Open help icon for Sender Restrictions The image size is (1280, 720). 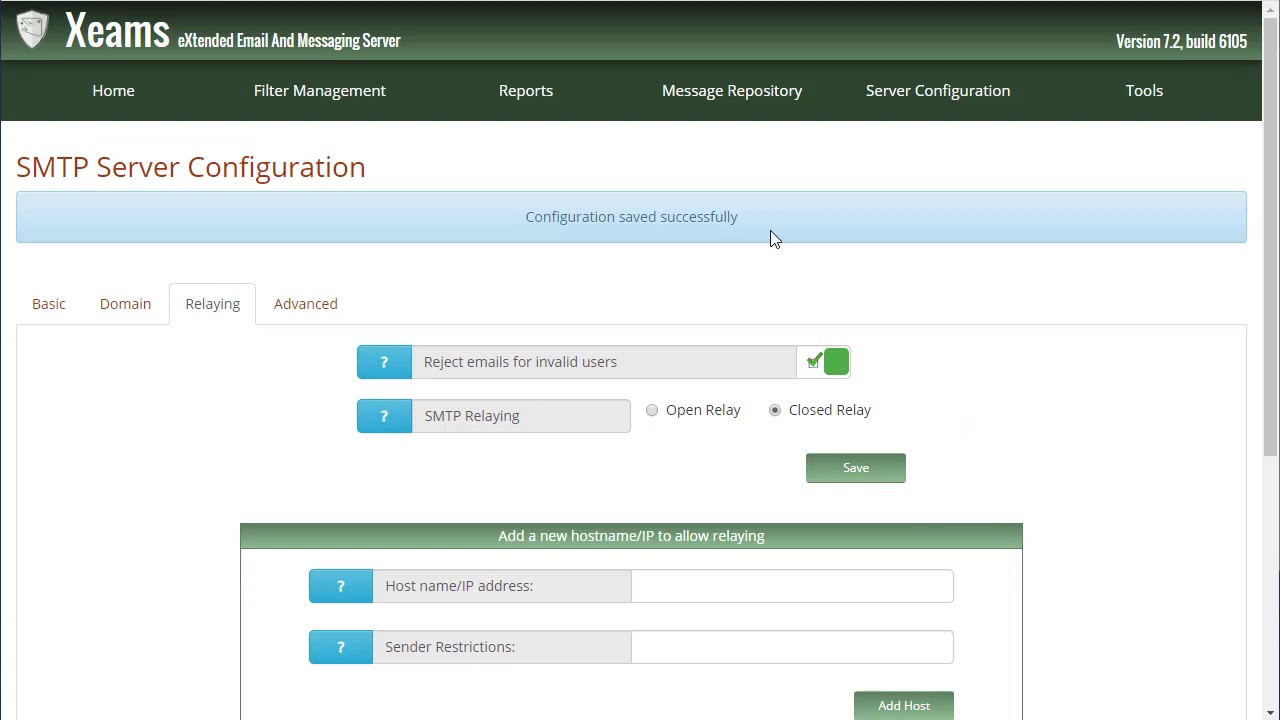coord(341,647)
